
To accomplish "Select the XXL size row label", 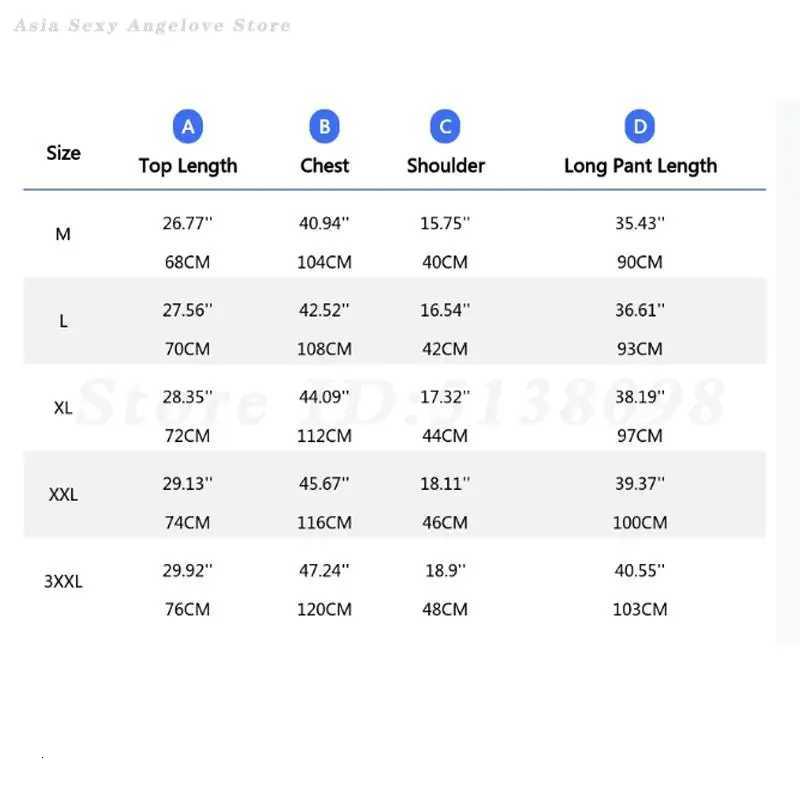I will (63, 495).
